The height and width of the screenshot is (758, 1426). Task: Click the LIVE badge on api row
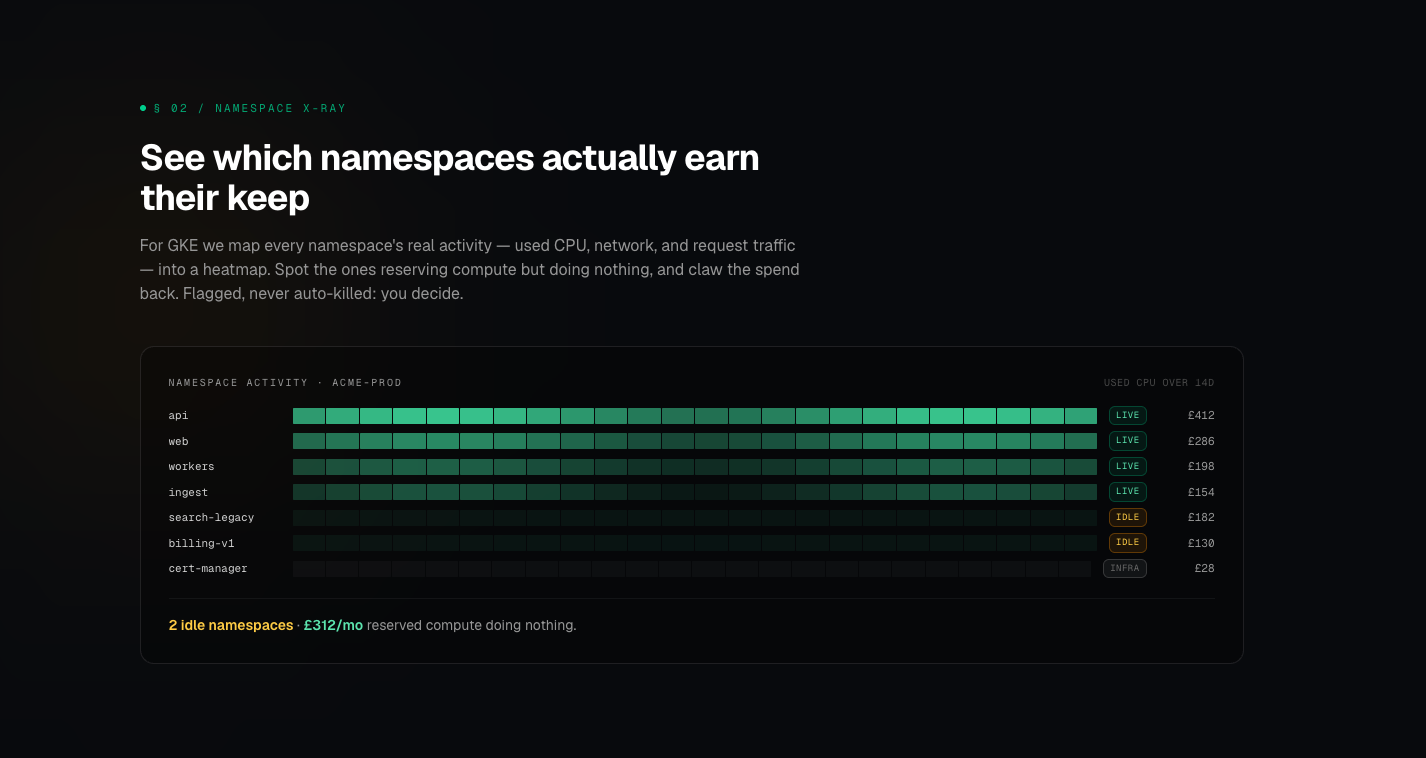(x=1127, y=415)
